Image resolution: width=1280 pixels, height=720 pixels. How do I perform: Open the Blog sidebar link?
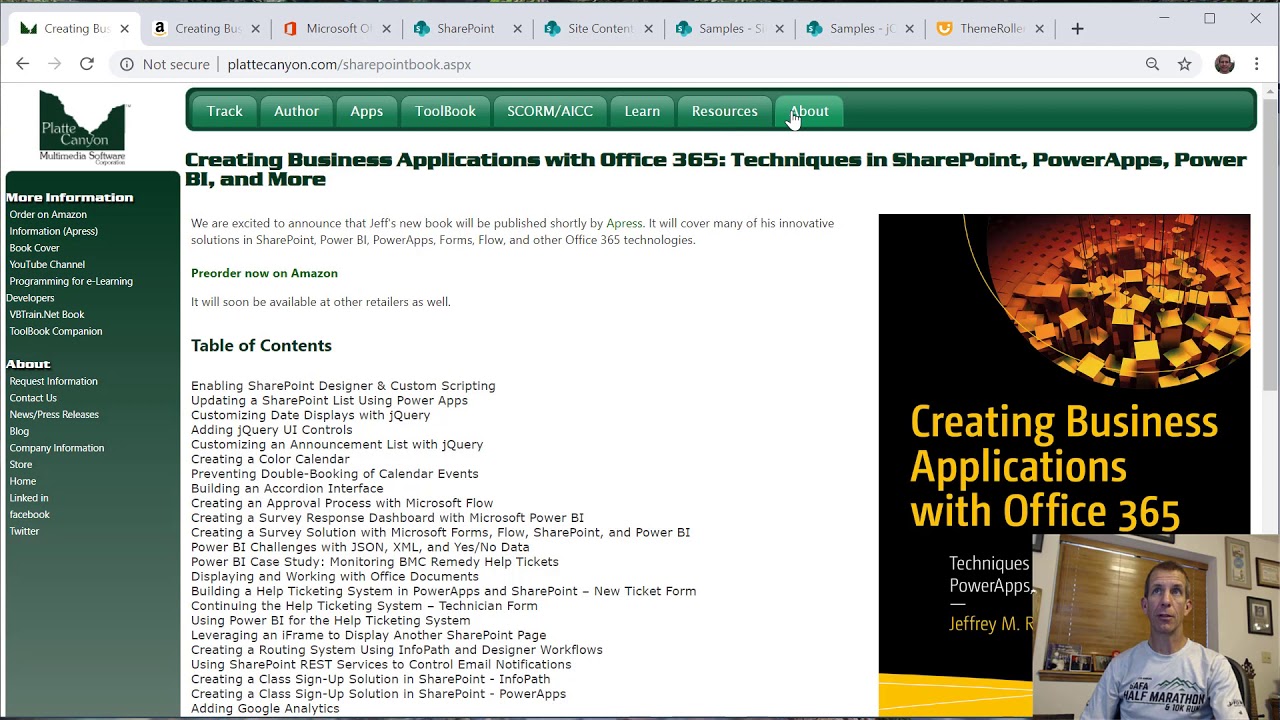(x=19, y=431)
